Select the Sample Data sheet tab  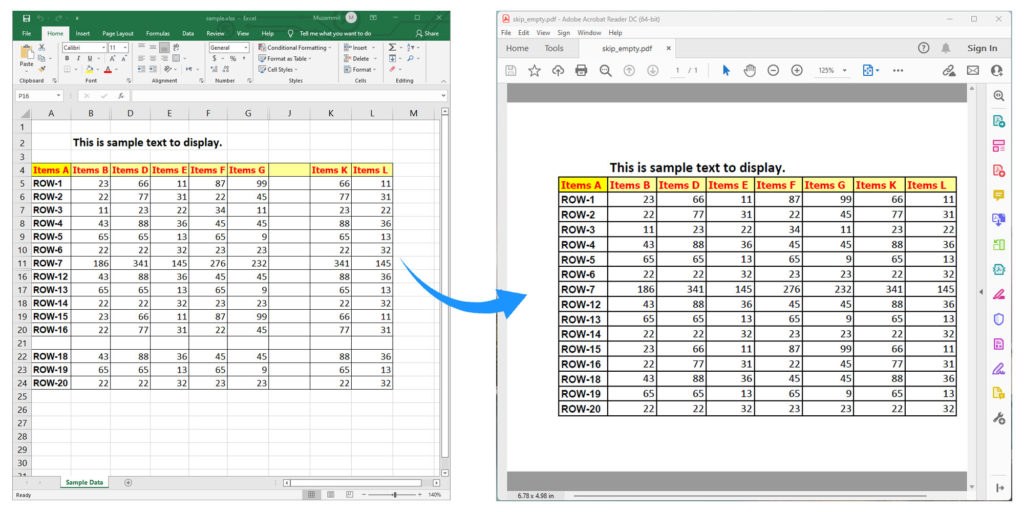coord(85,482)
